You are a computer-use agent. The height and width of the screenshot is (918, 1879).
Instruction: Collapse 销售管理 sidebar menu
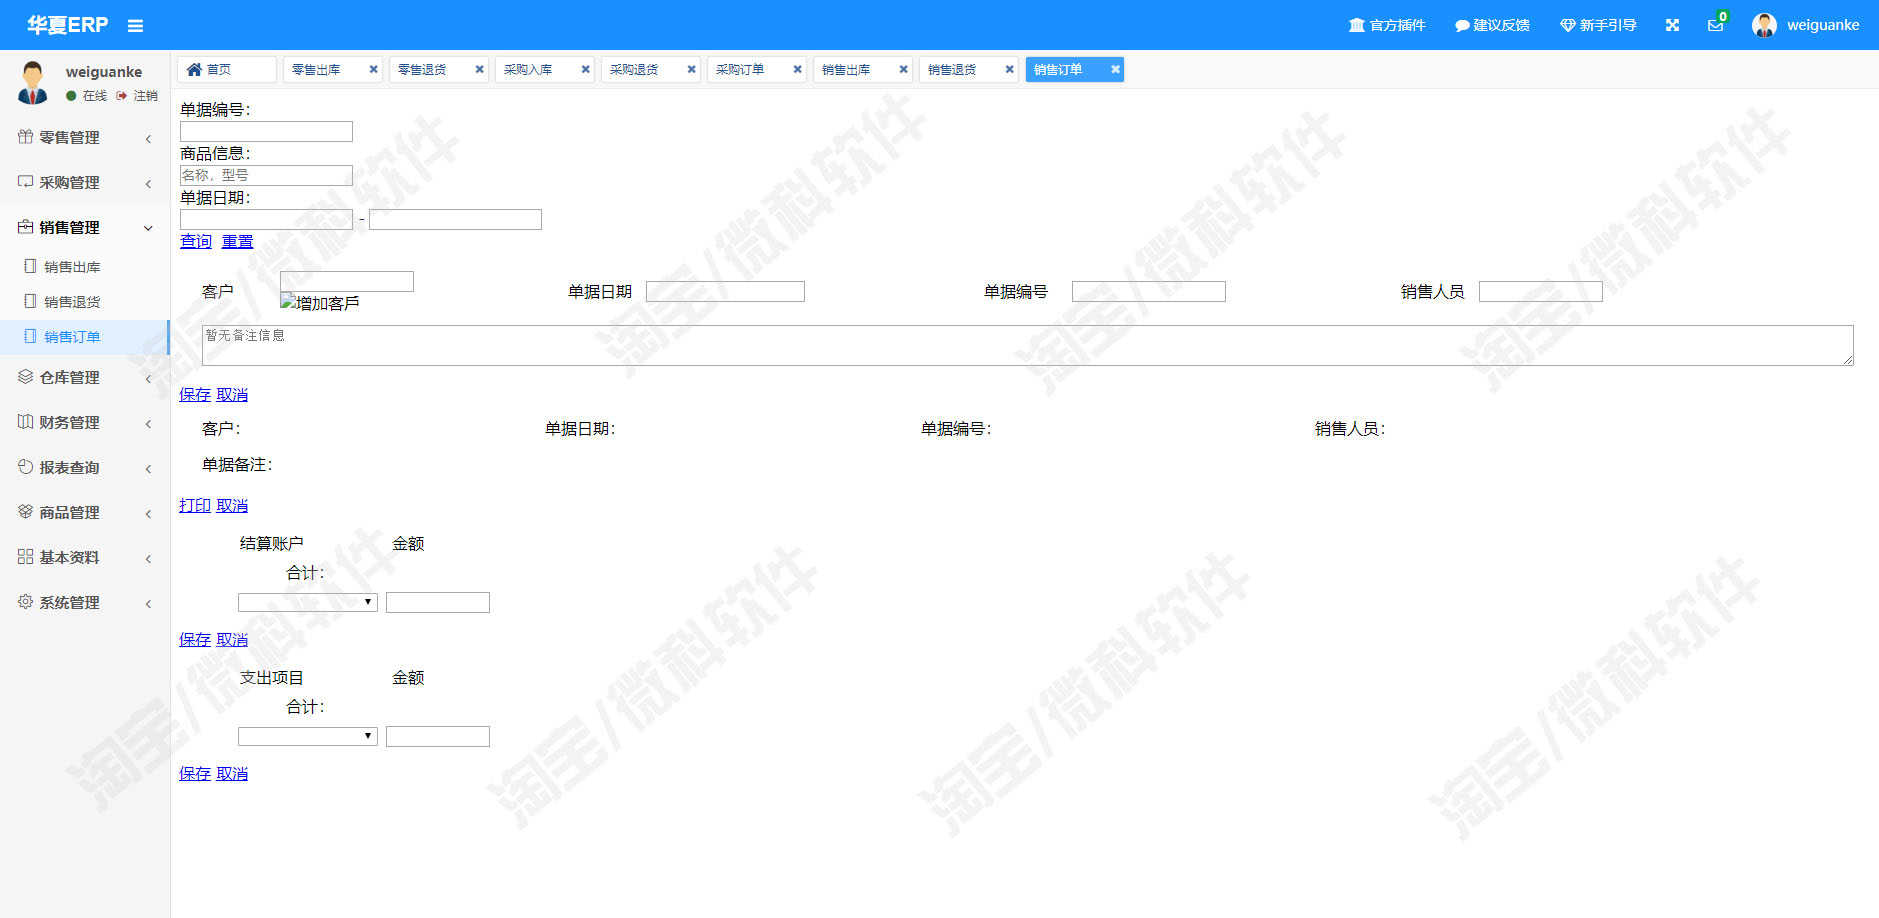[85, 228]
